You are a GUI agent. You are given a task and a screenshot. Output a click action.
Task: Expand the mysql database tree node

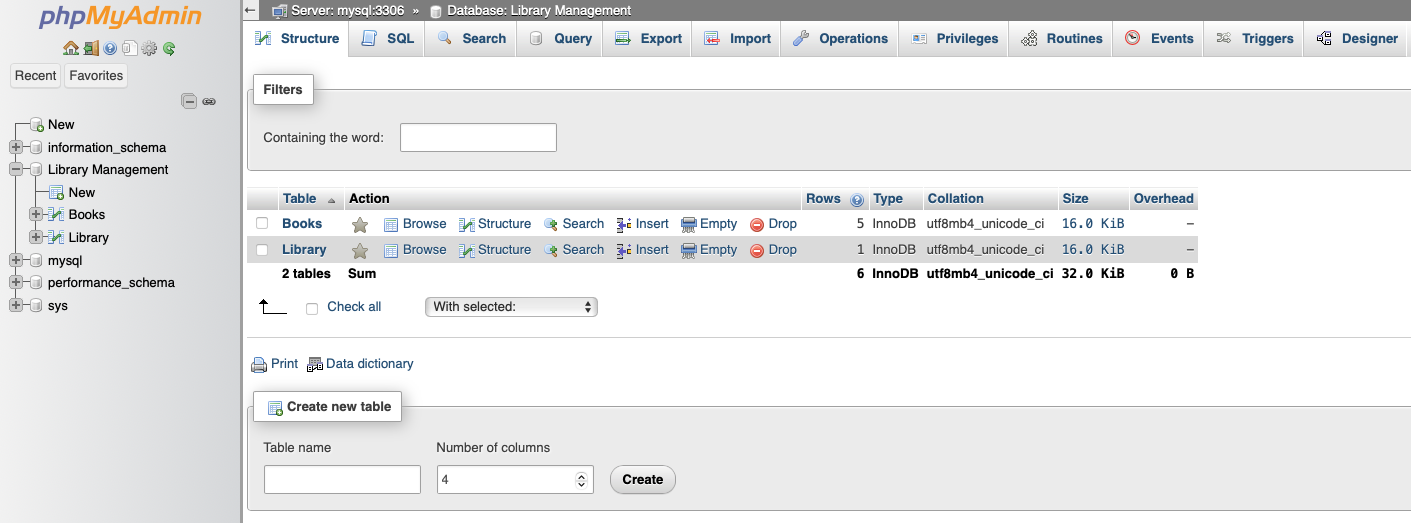click(x=16, y=260)
